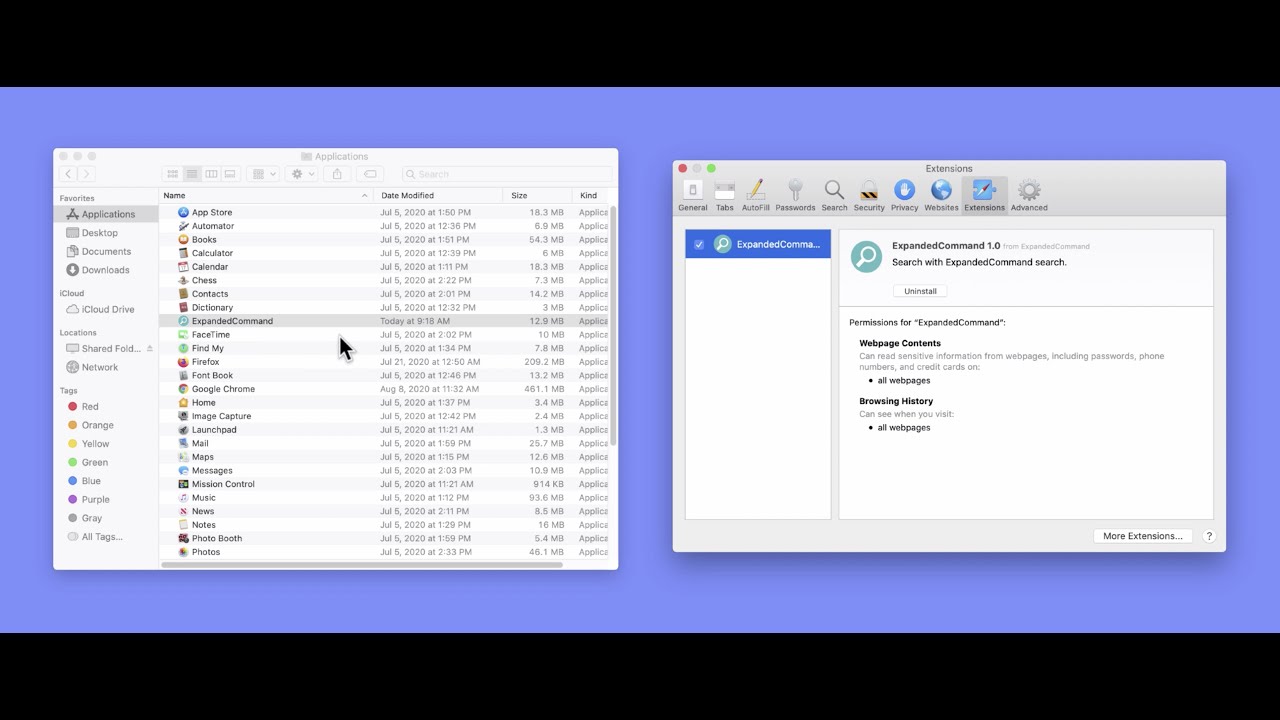The image size is (1280, 720).
Task: Open iCloud Drive in Finder sidebar
Action: point(108,309)
